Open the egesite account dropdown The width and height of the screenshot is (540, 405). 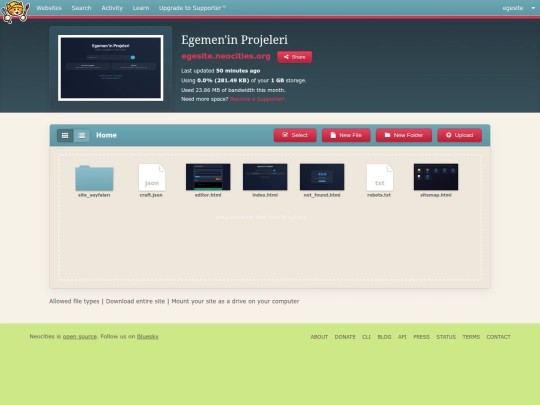[x=518, y=8]
